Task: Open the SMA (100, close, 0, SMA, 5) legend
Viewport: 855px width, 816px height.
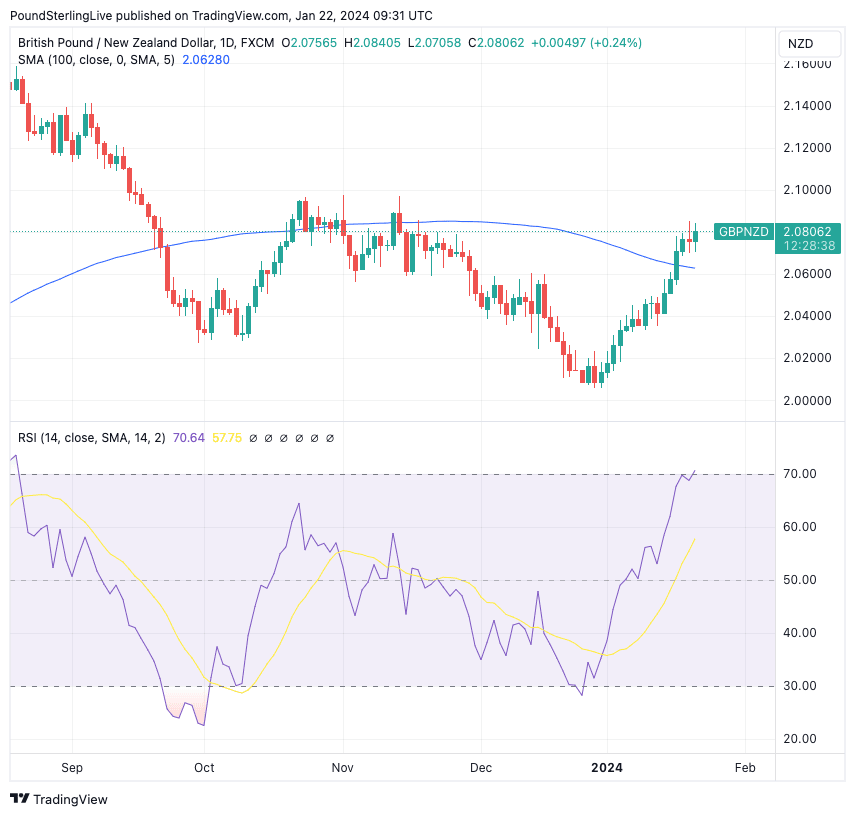Action: coord(96,60)
